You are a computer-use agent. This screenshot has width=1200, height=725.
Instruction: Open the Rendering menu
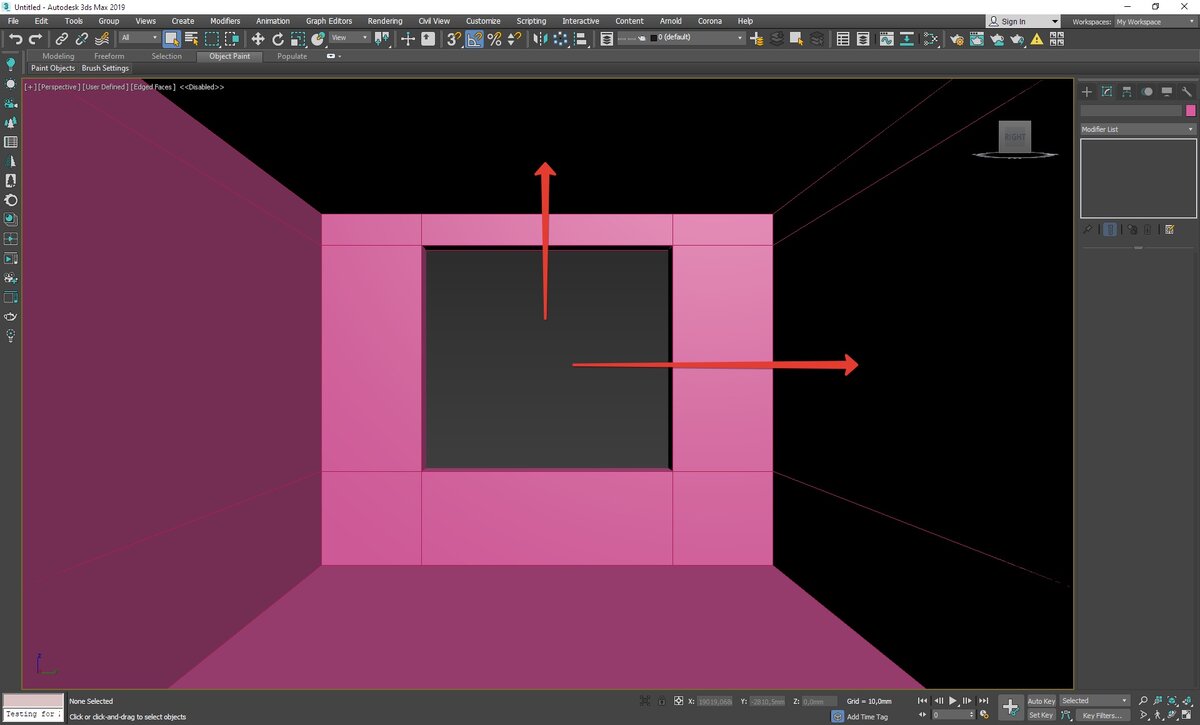point(385,20)
